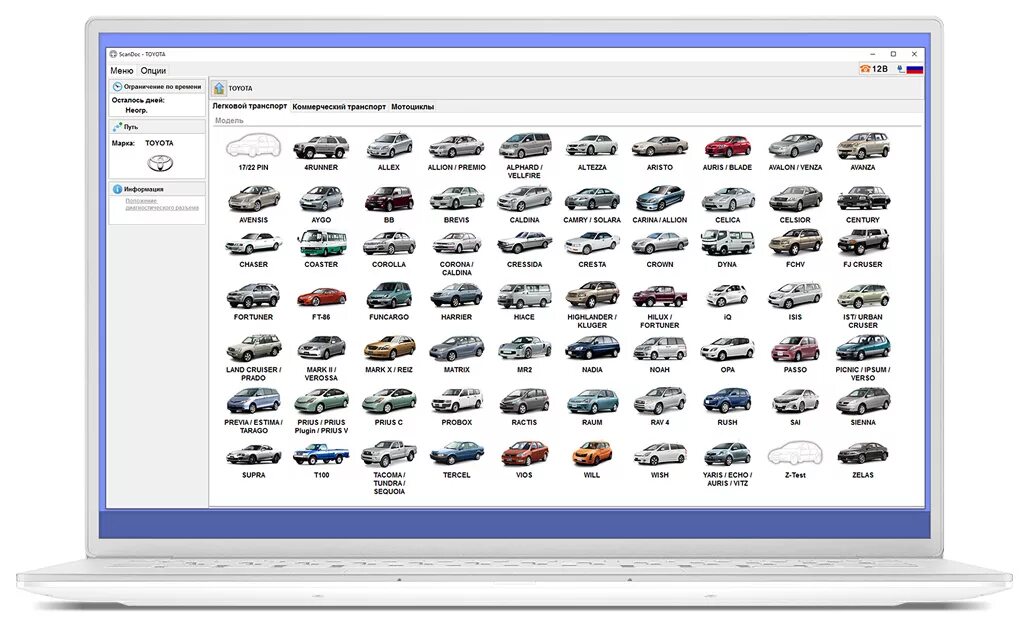This screenshot has height=626, width=1024.
Task: Open the diagnostic connector position link
Action: [x=162, y=204]
